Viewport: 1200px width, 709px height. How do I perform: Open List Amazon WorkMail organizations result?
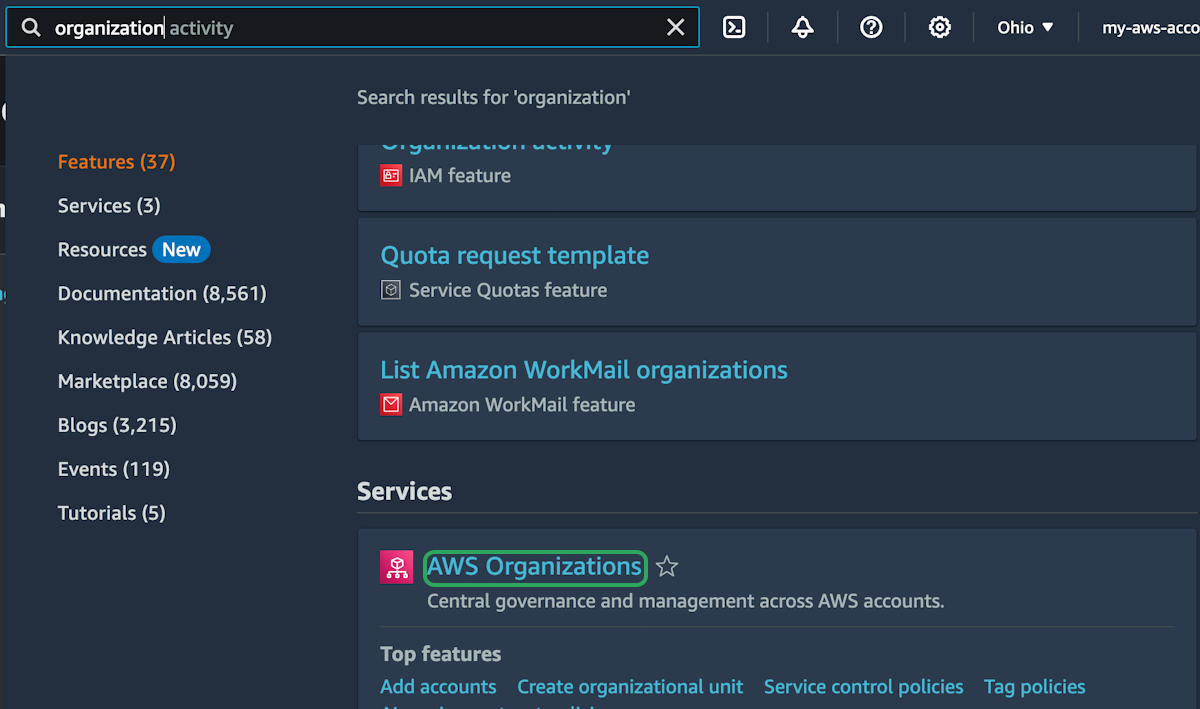(584, 370)
